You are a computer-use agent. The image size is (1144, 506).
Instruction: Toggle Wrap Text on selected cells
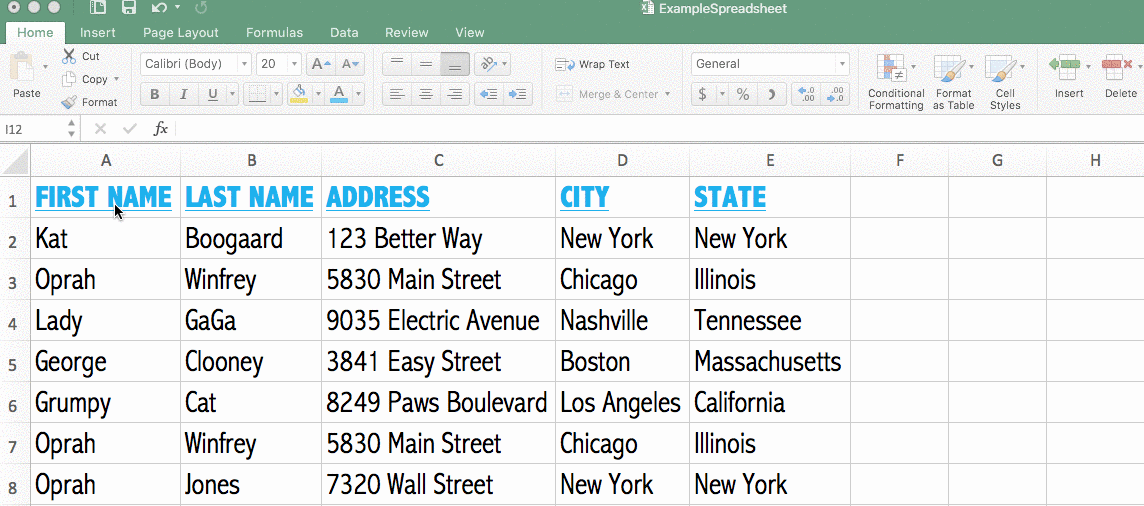[593, 64]
